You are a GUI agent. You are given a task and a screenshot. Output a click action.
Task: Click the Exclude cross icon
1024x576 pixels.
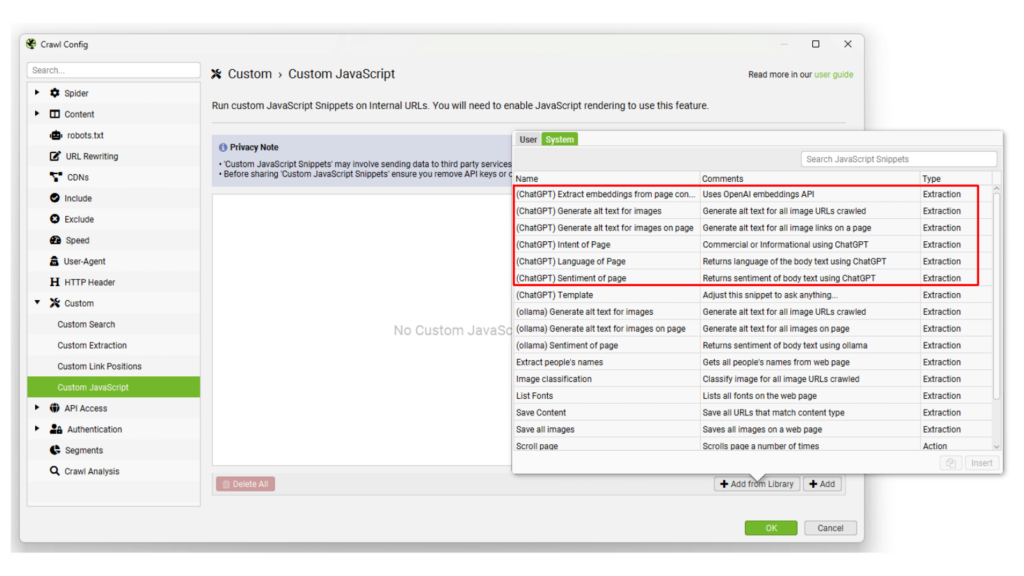(55, 219)
